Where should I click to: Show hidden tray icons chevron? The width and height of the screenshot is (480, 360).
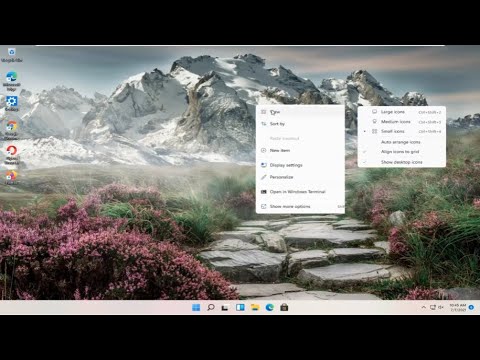pyautogui.click(x=424, y=307)
